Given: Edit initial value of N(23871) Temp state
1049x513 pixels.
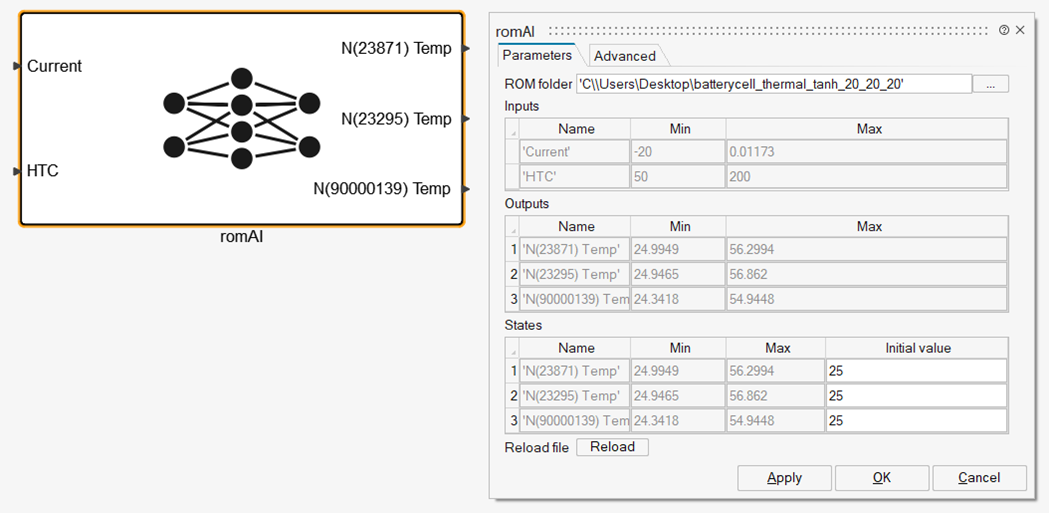Looking at the screenshot, I should tap(916, 371).
